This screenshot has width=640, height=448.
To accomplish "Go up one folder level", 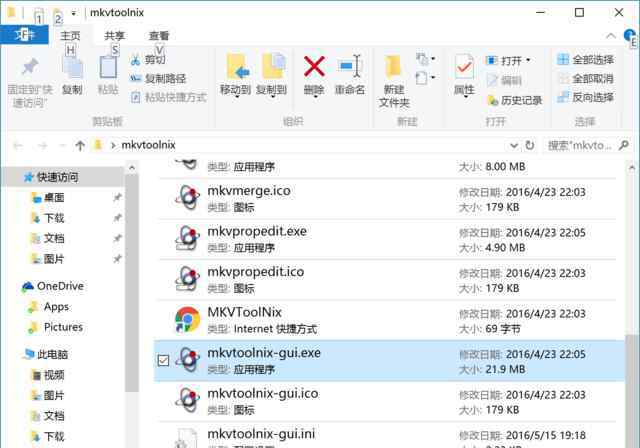I will (80, 145).
